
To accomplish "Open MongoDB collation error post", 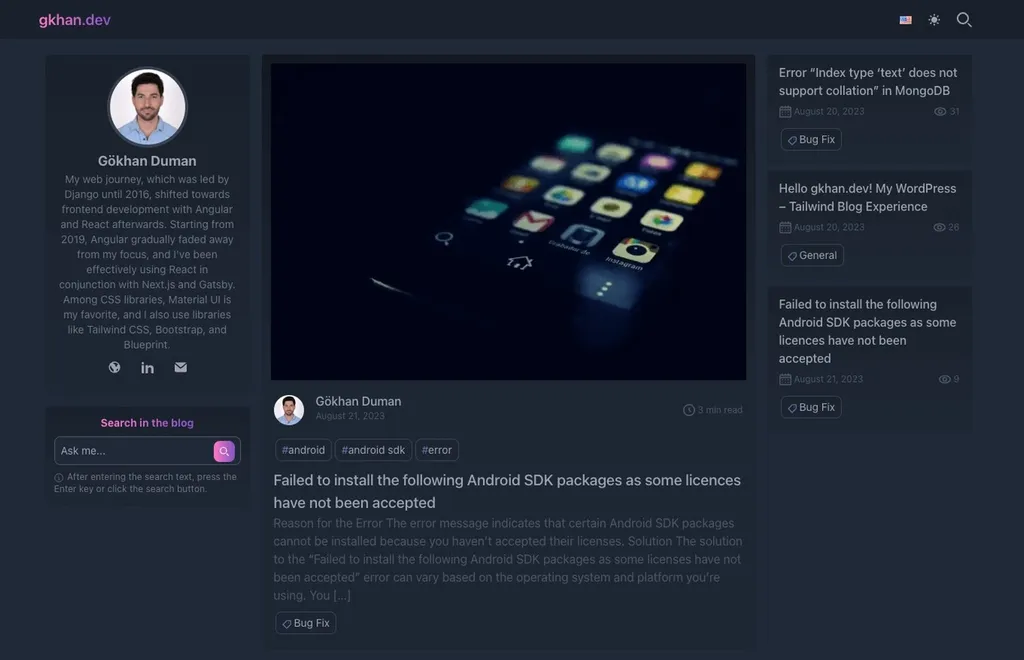I will click(868, 82).
